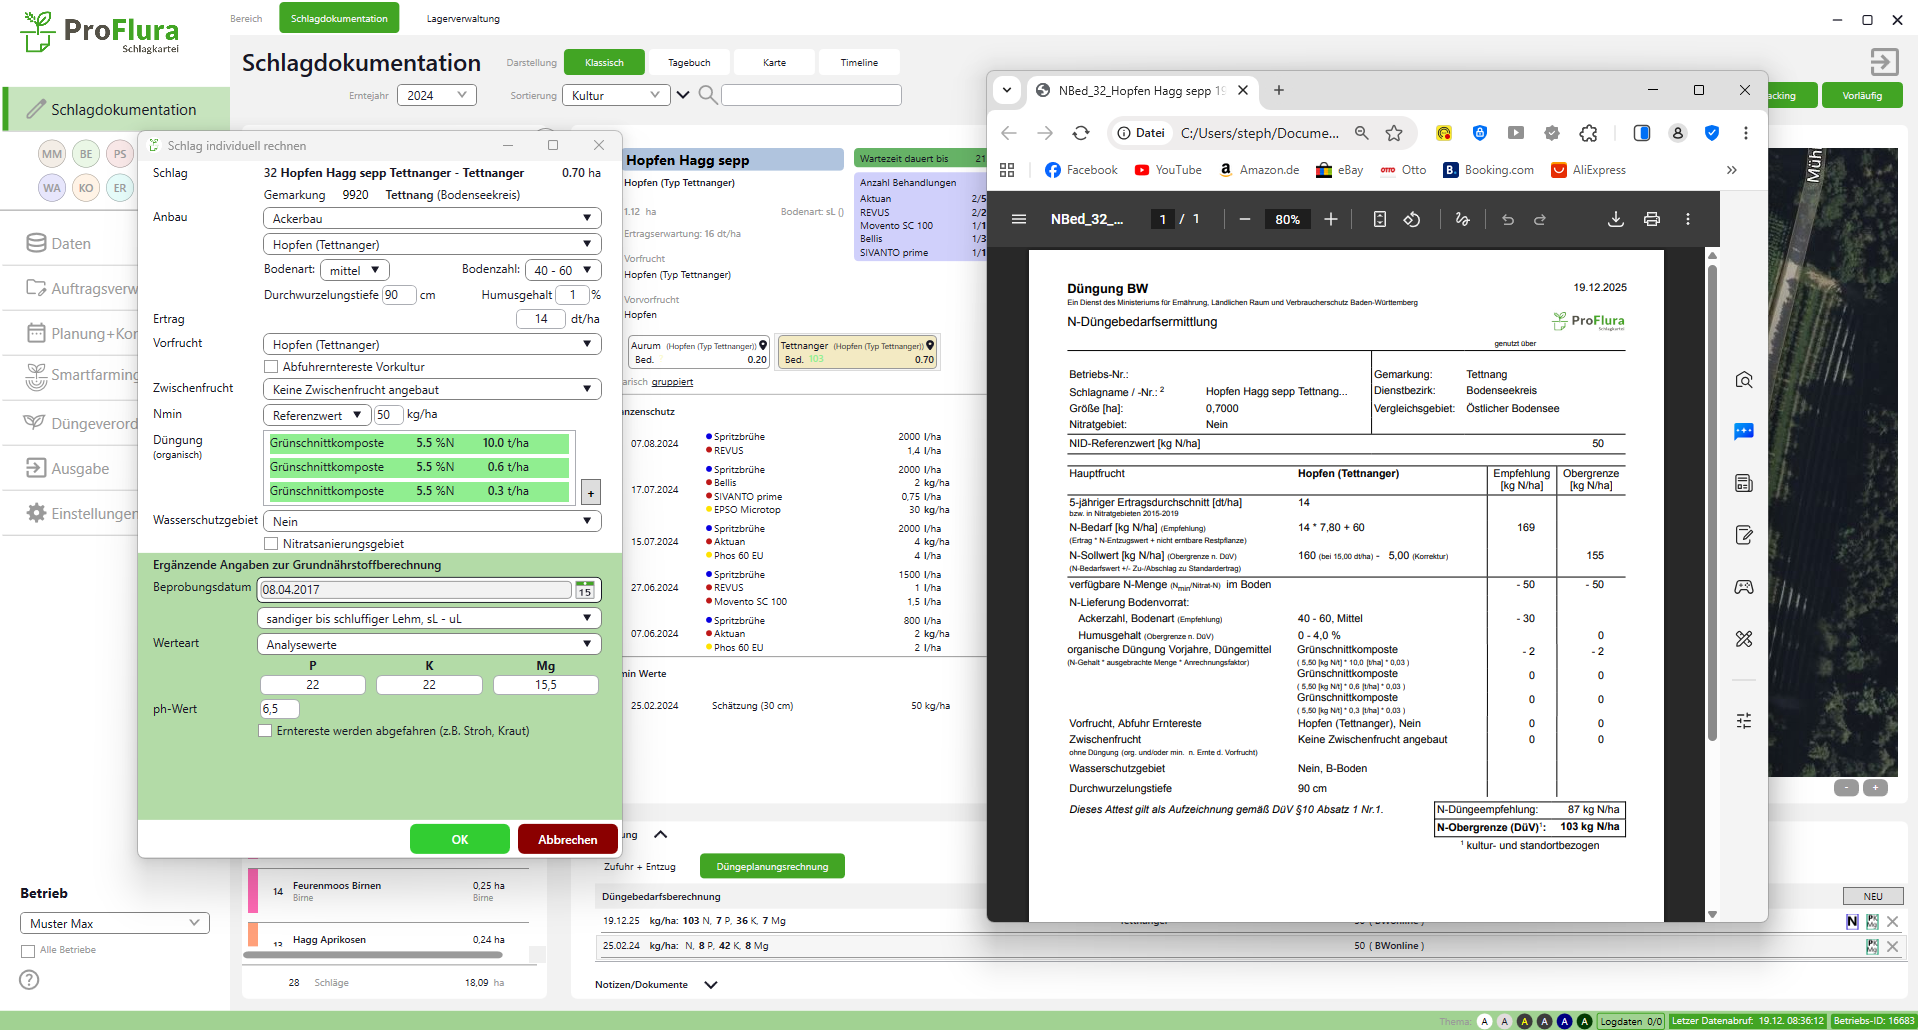Toggle the Nitratsanierungsgebiet checkbox

(x=271, y=544)
